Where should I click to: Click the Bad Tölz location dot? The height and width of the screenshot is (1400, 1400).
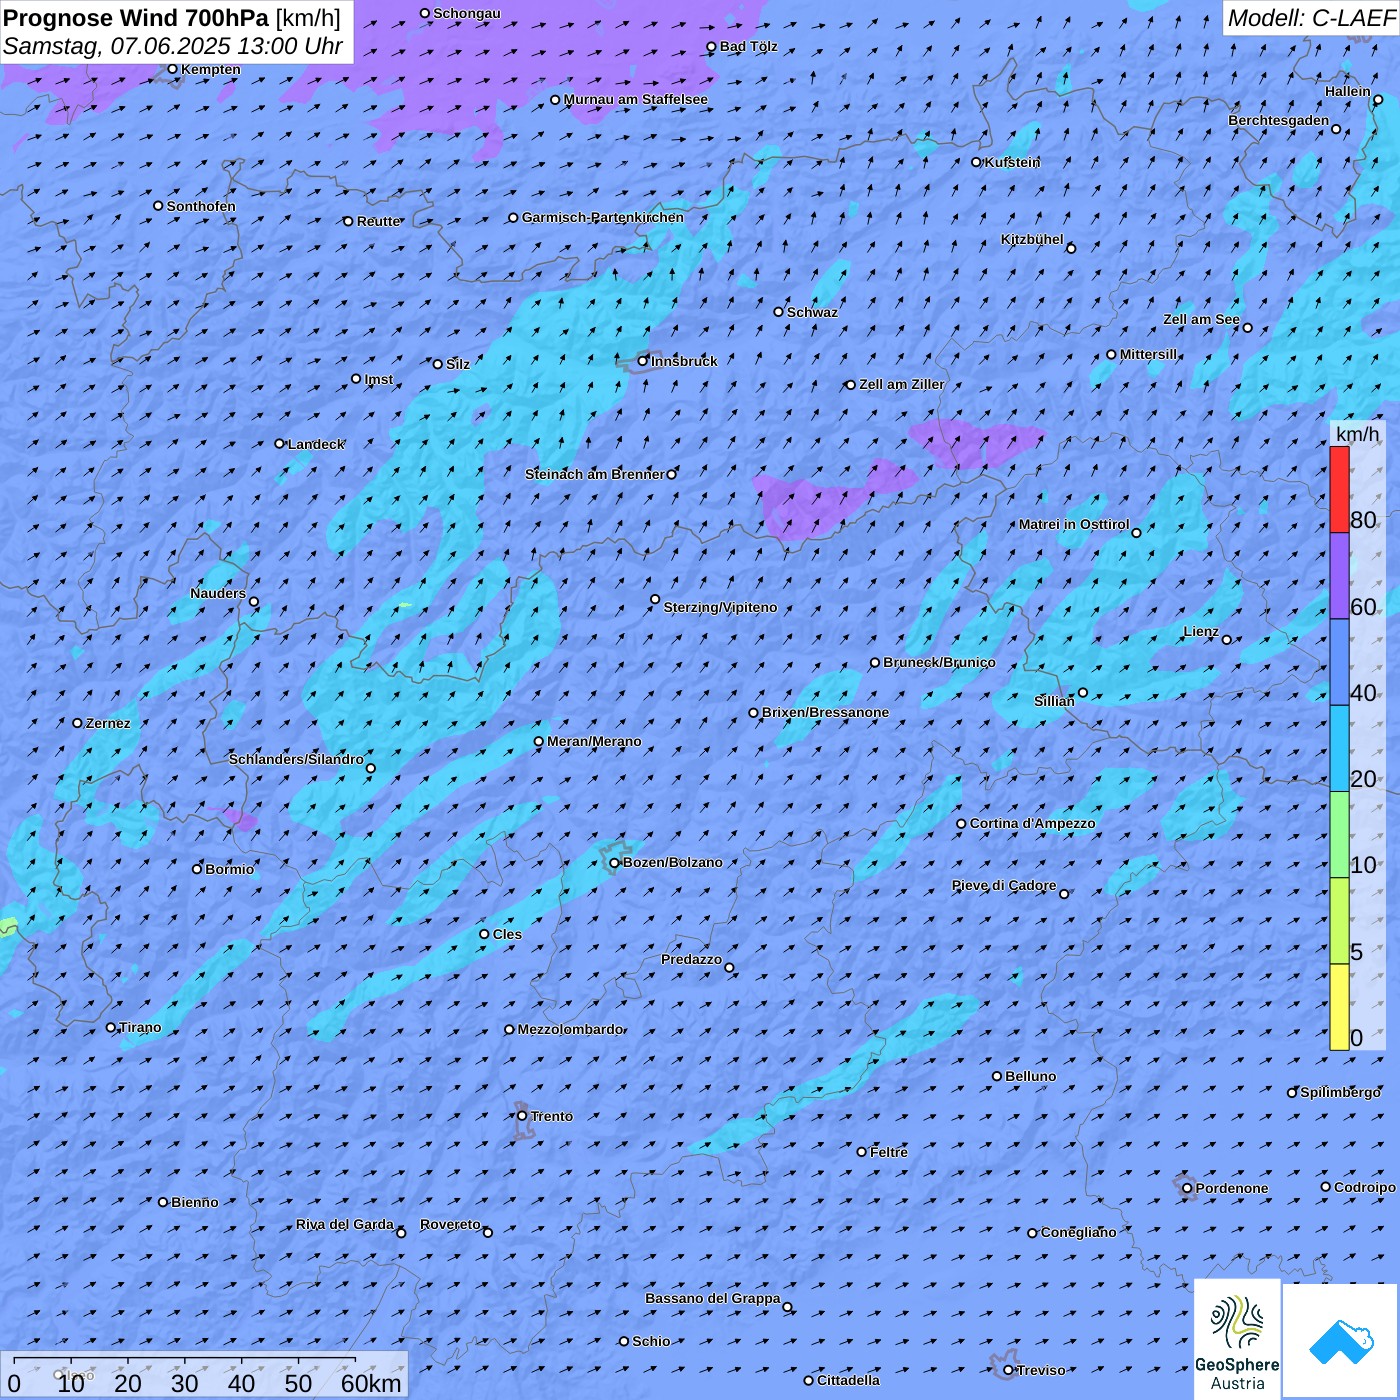(712, 46)
